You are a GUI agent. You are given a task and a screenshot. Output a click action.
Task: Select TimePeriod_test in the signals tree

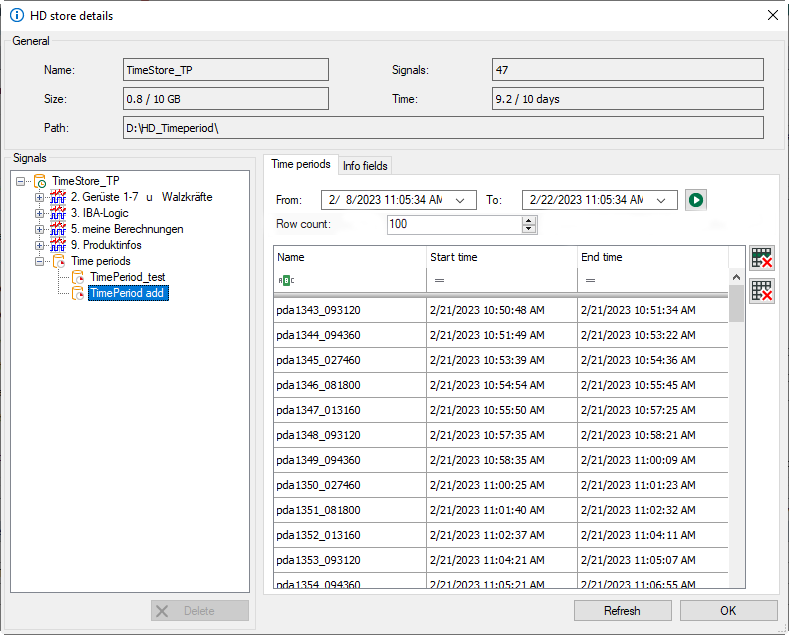(x=126, y=277)
